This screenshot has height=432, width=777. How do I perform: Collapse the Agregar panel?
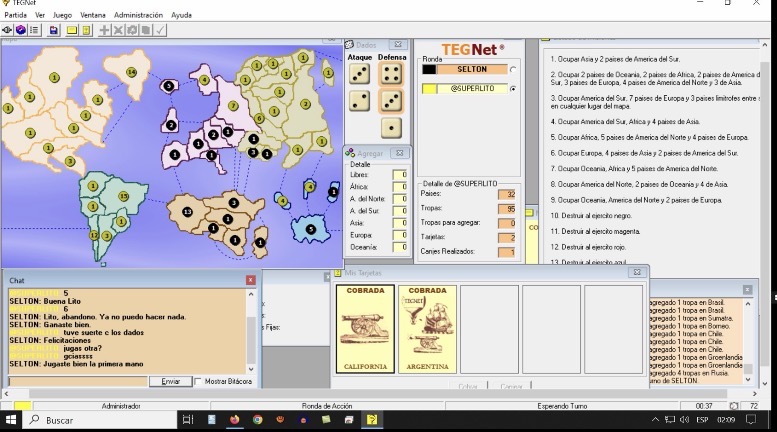(399, 153)
